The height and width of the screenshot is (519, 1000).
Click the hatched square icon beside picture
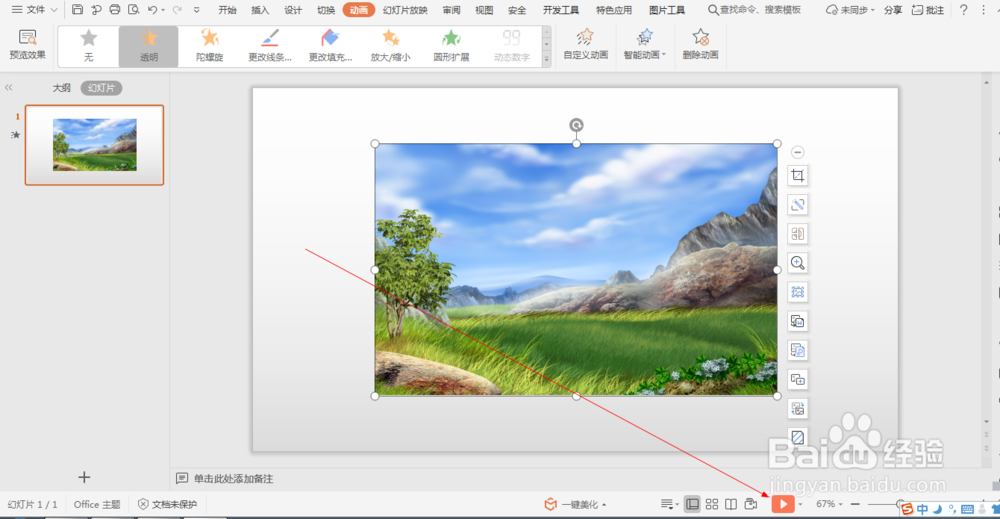coord(797,437)
